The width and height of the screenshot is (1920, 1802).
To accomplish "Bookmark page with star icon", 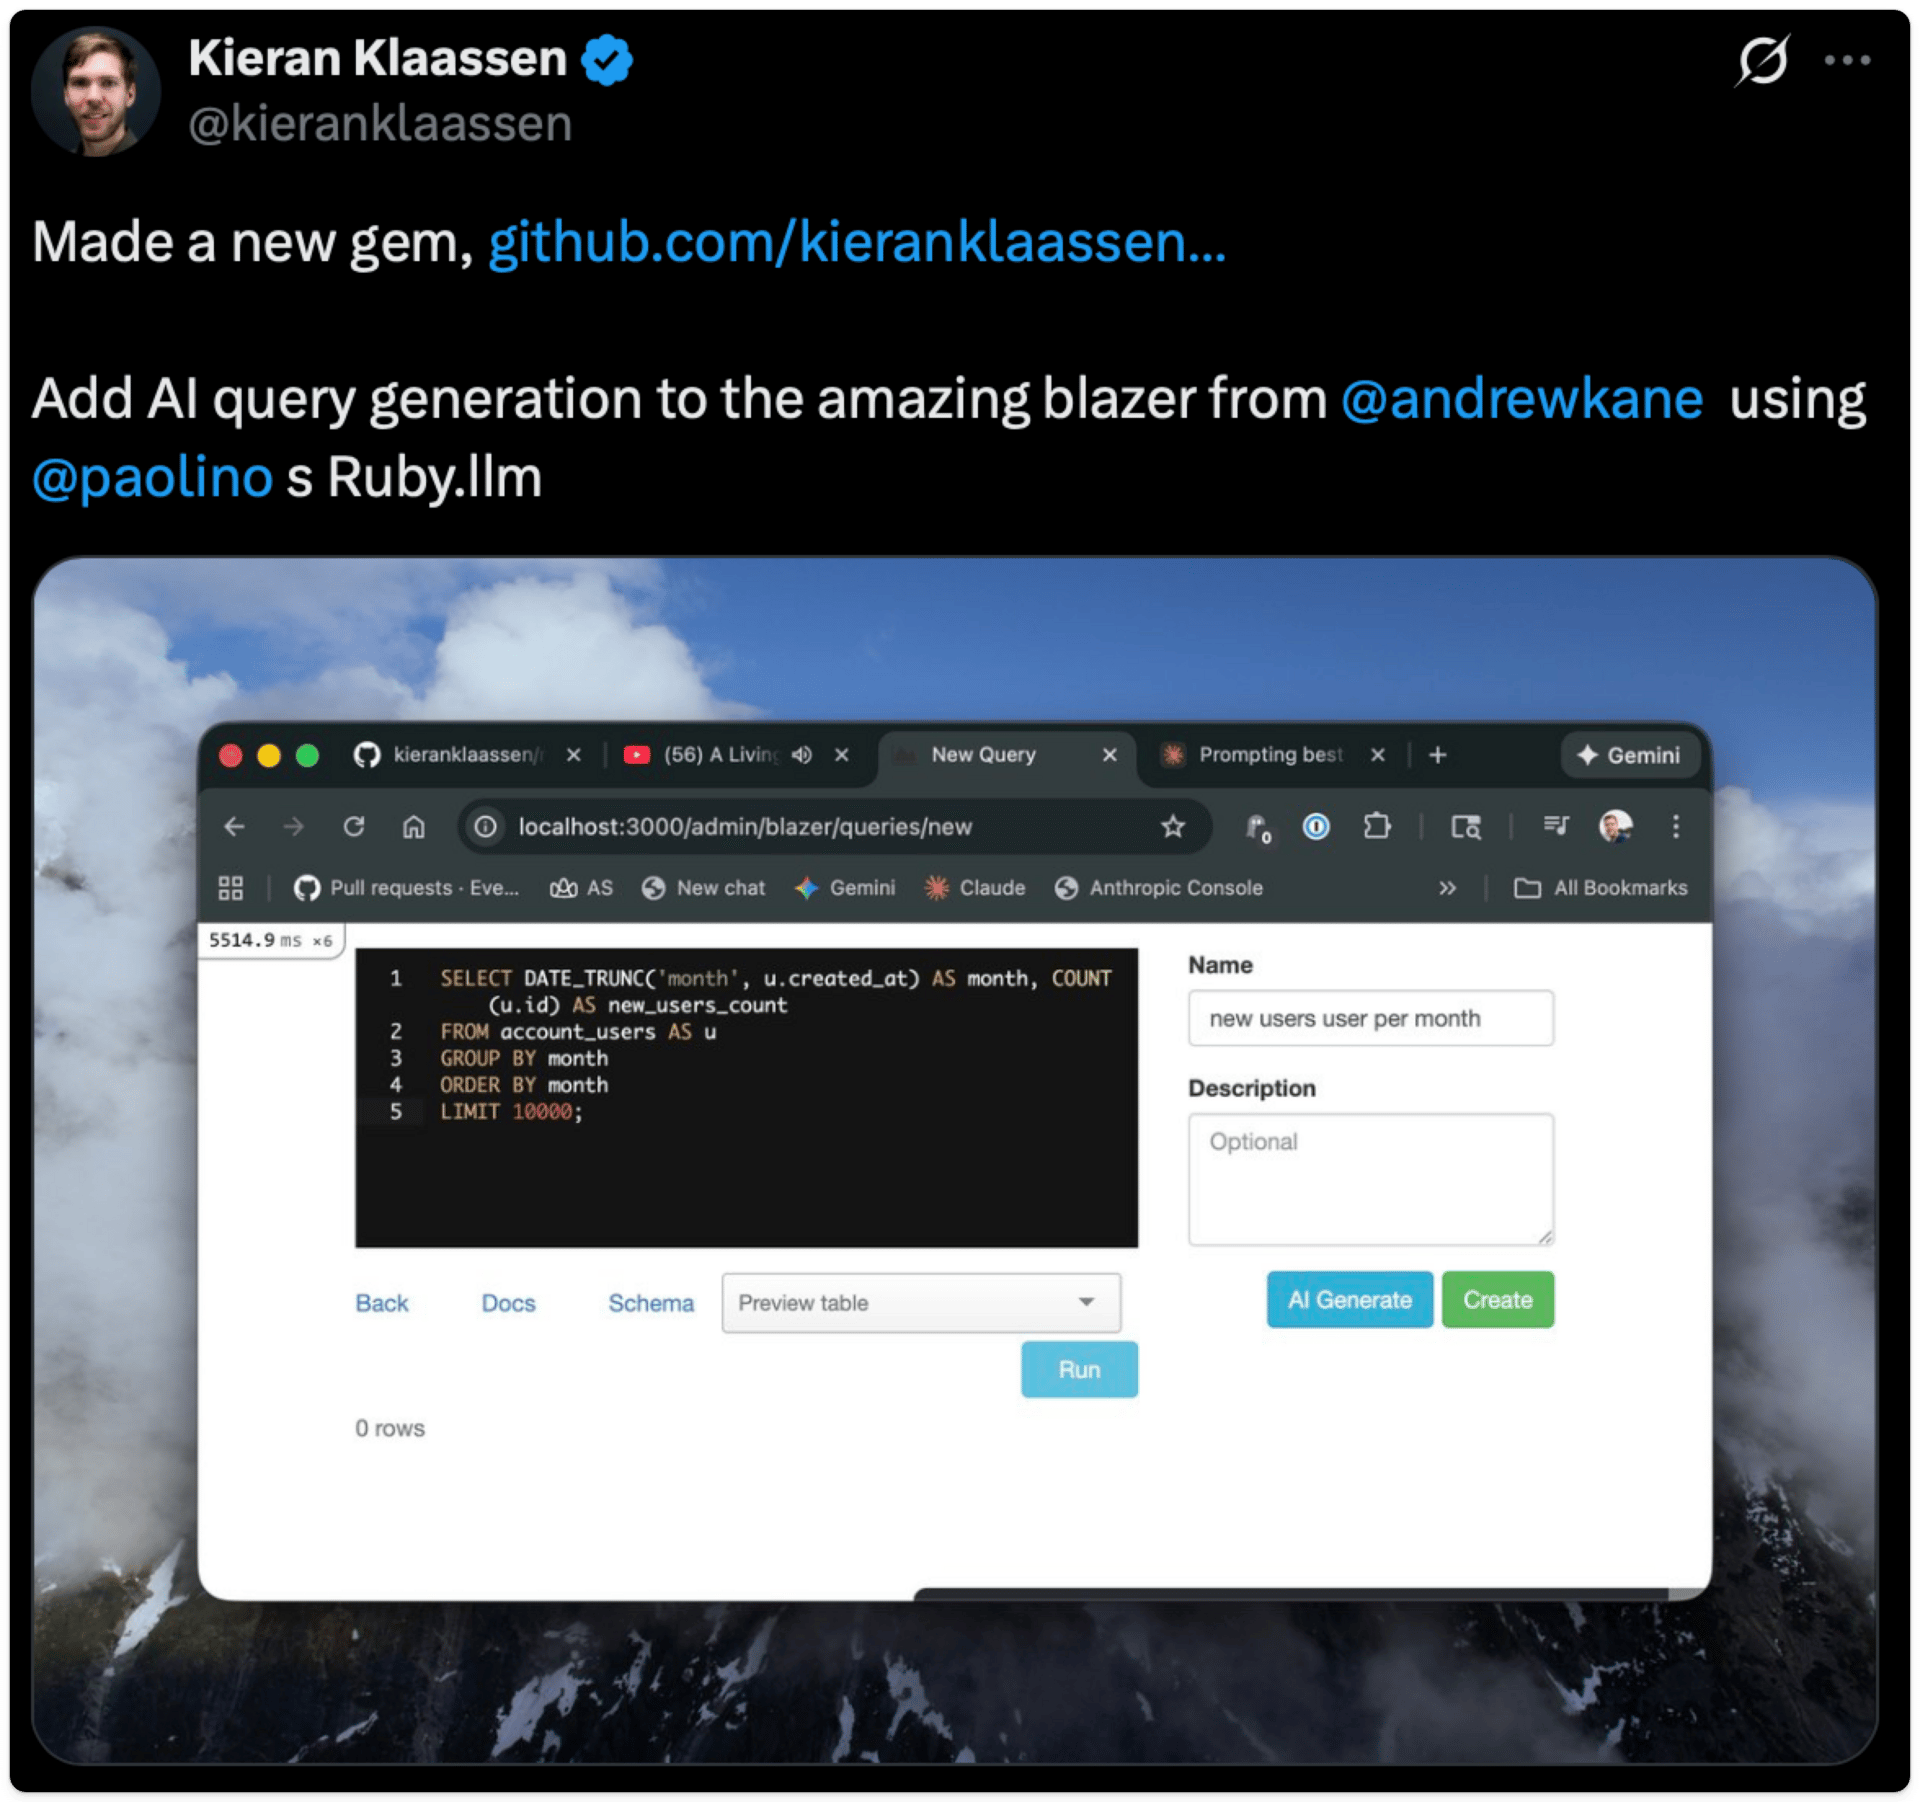I will pos(1173,827).
